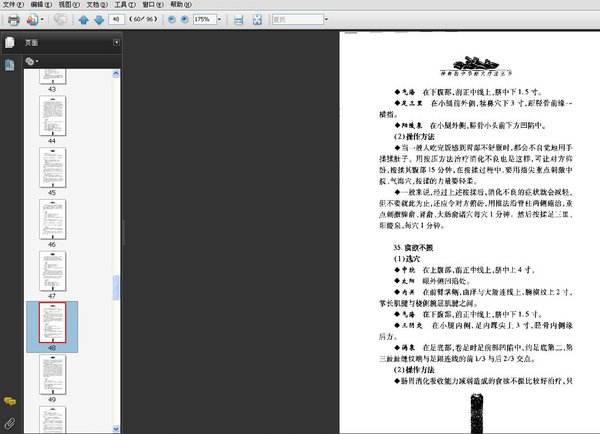This screenshot has height=434, width=600.
Task: Open the 帮助 (Help) menu
Action: point(181,5)
